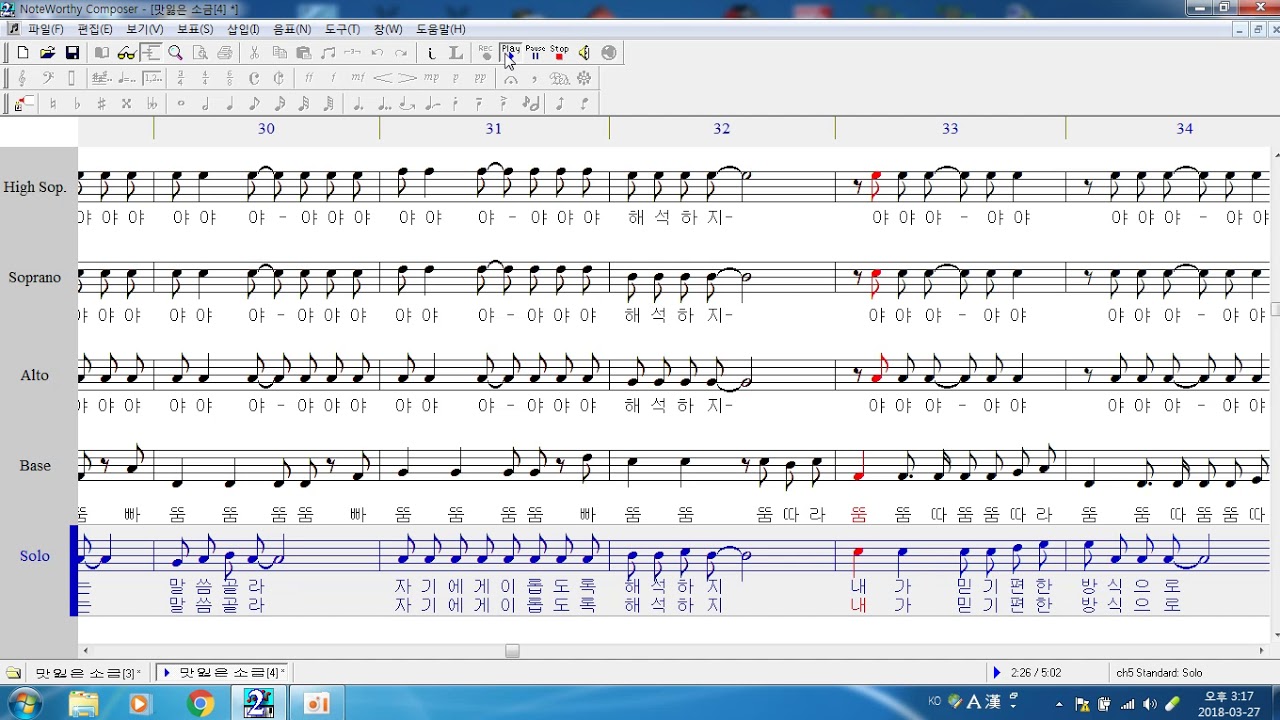The width and height of the screenshot is (1280, 720).
Task: Switch to 맛잃은 소금[4] document tab
Action: (224, 673)
